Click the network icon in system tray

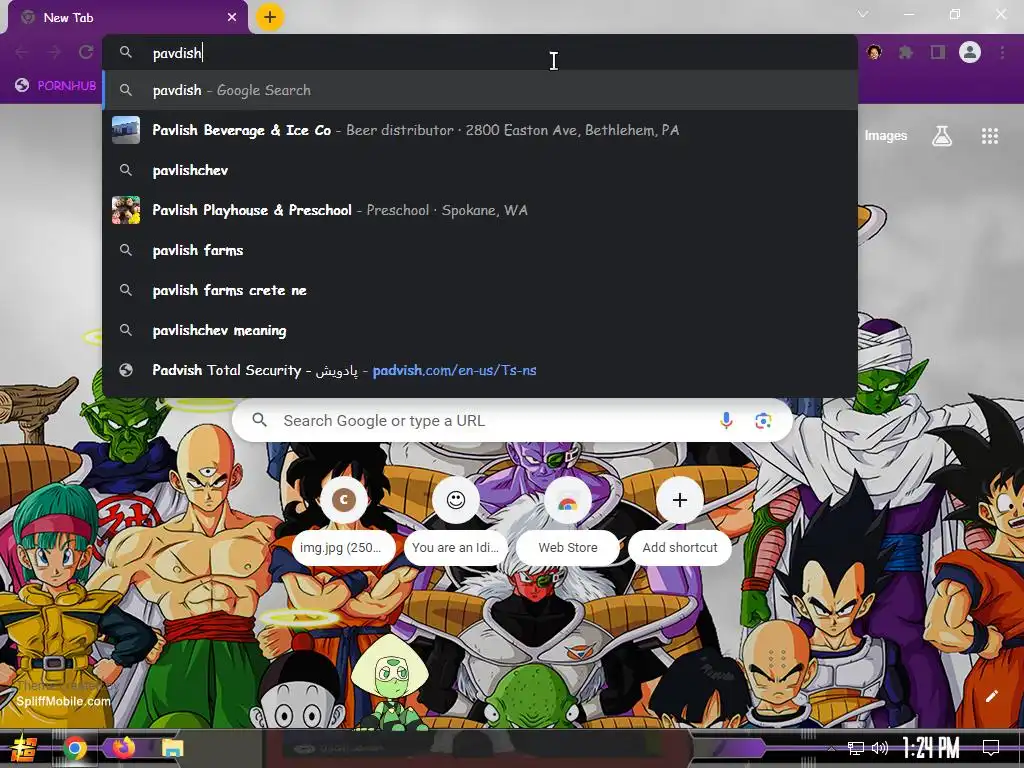click(x=856, y=748)
